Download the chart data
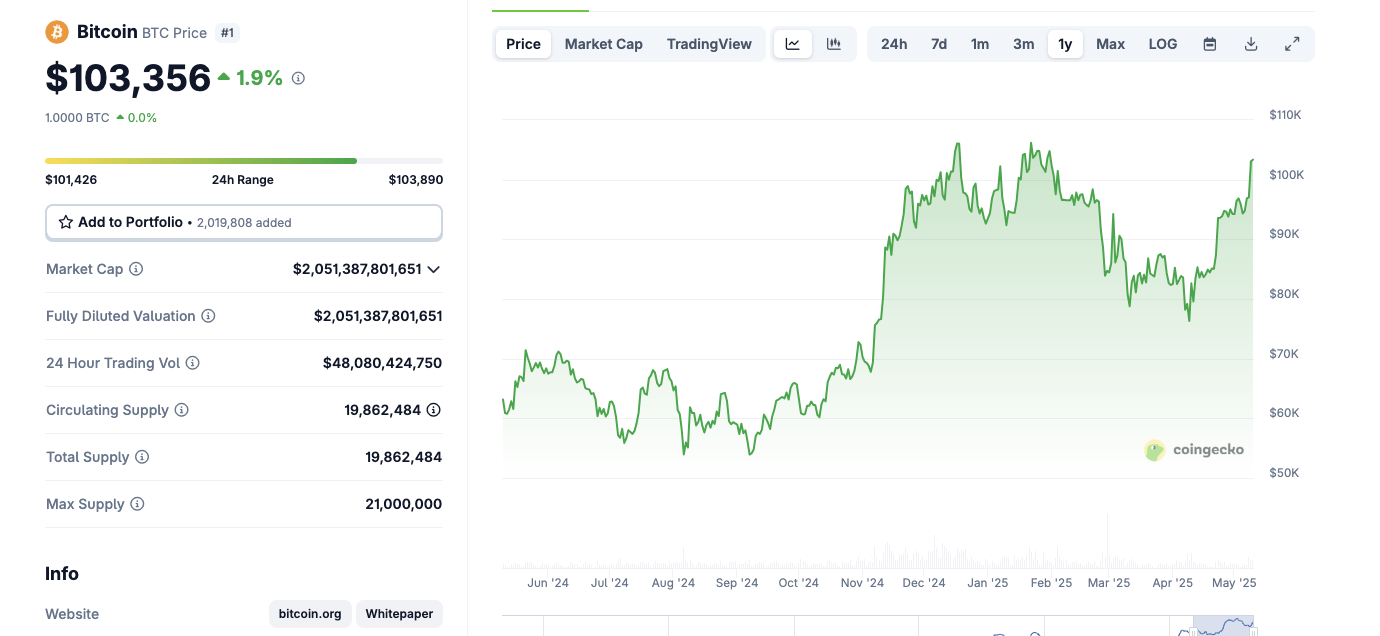The height and width of the screenshot is (636, 1380). (x=1251, y=44)
